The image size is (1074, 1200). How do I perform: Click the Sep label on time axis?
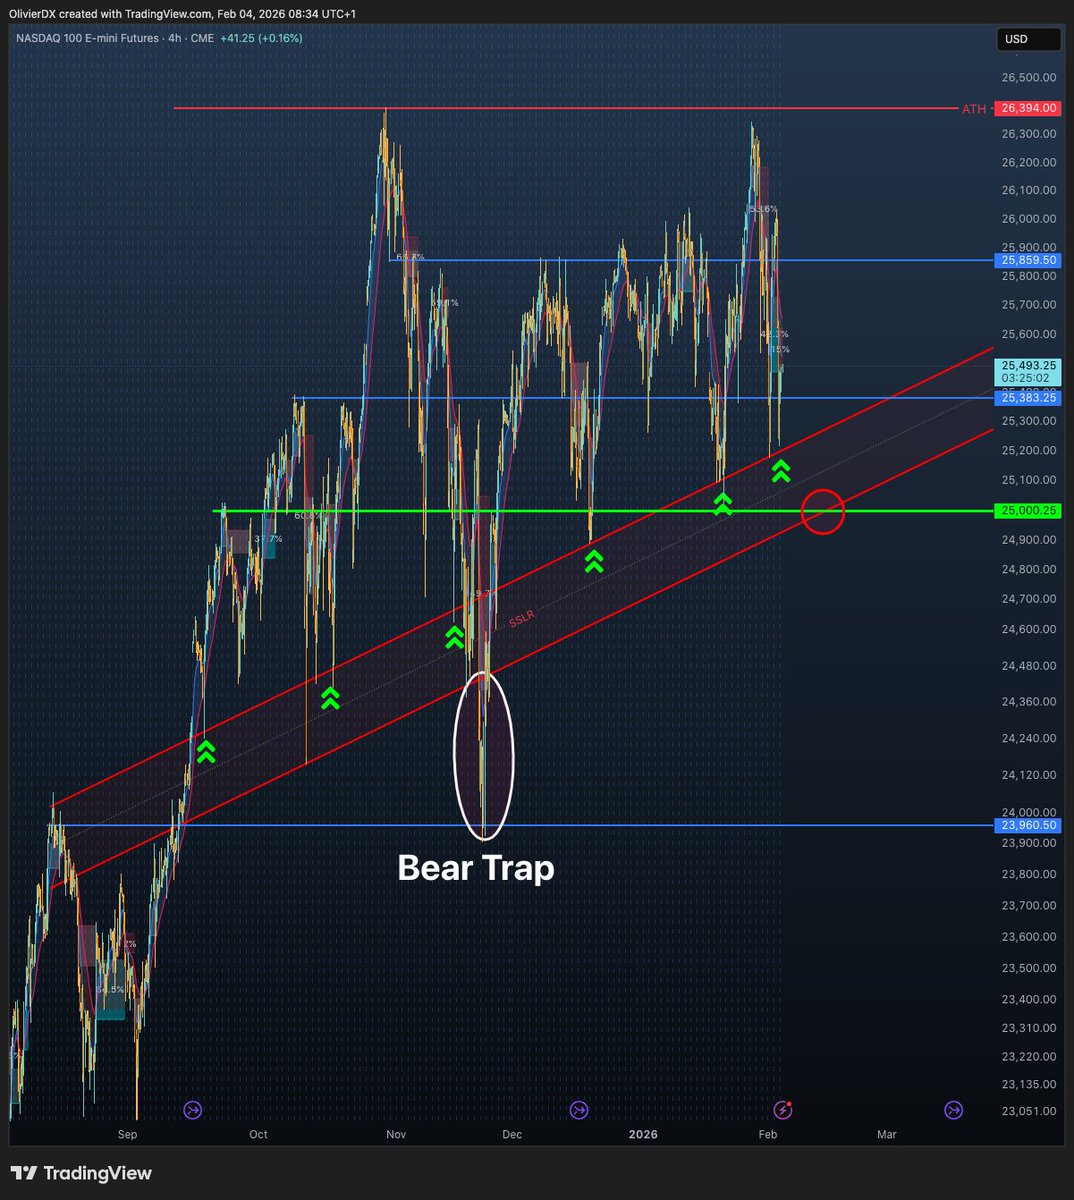pos(127,1134)
